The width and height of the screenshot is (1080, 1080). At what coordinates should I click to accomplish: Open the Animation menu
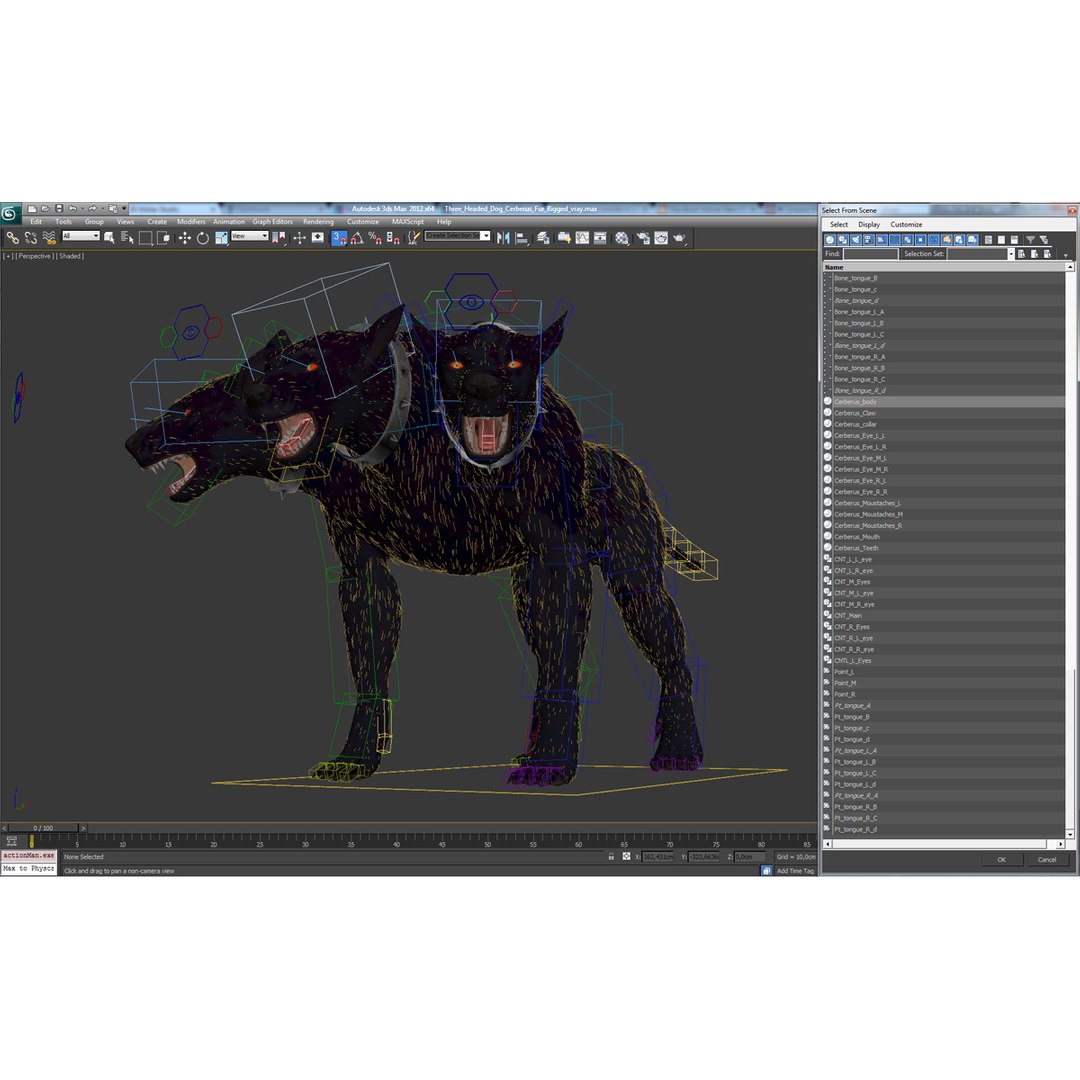[x=229, y=222]
